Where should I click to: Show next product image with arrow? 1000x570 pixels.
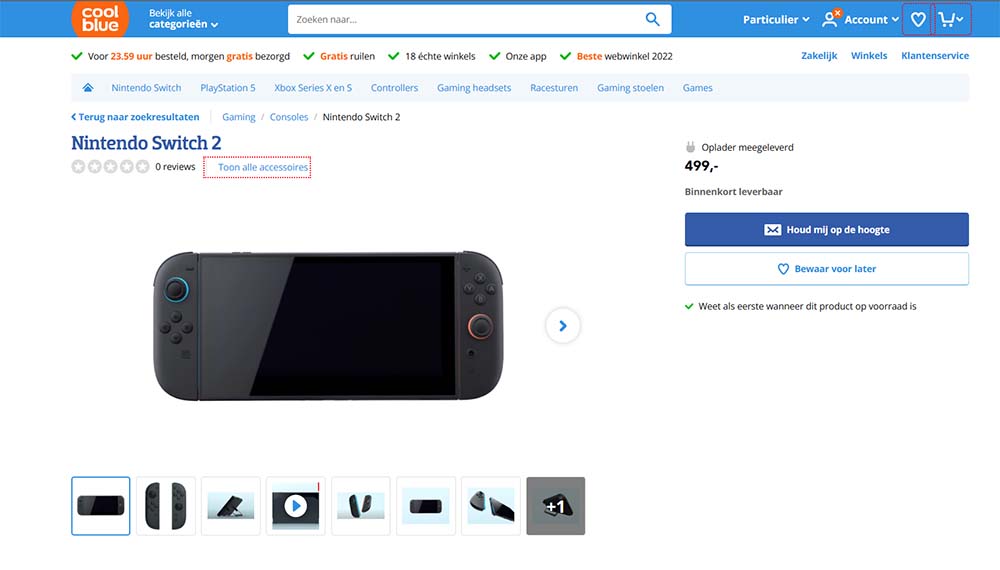(563, 325)
